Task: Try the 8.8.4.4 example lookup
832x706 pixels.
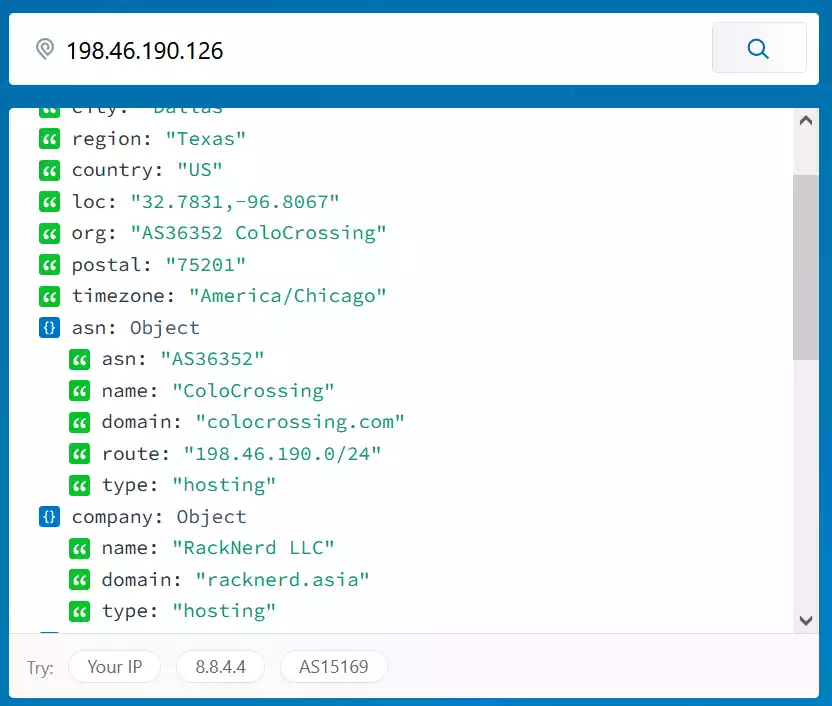Action: (220, 667)
